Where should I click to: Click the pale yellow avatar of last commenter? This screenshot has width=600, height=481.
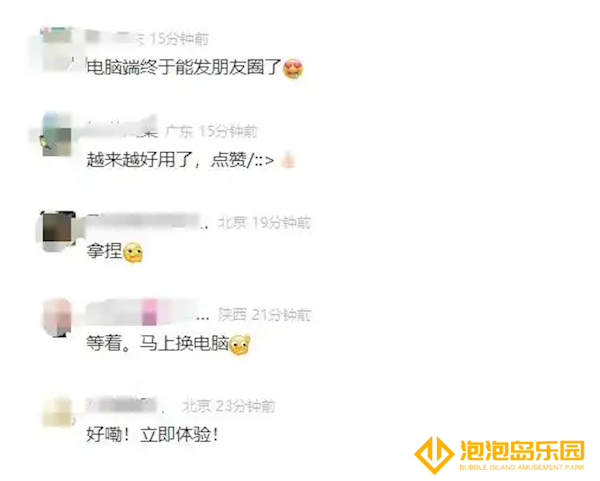point(57,413)
